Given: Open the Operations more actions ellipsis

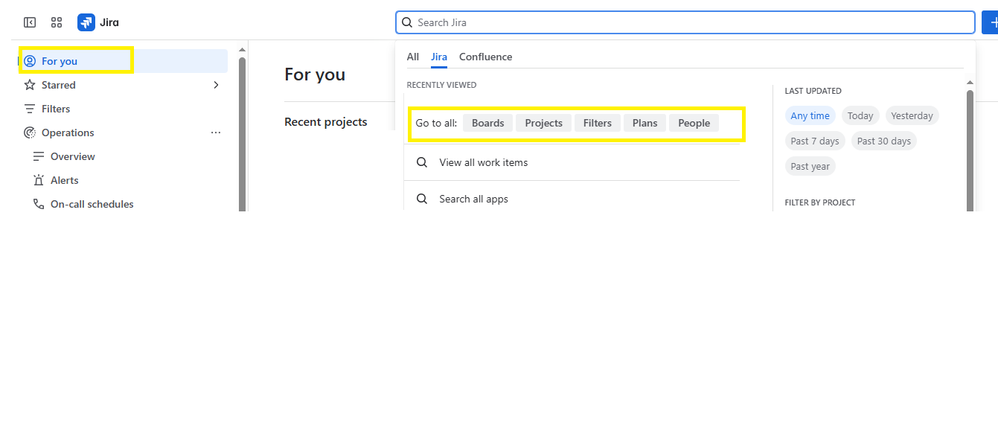Looking at the screenshot, I should tap(216, 132).
